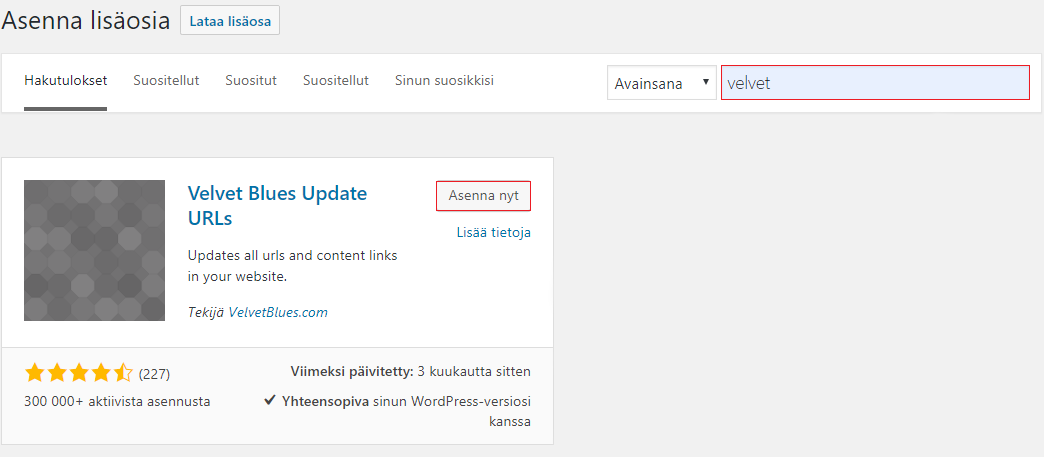Click the Lataa lisäosa button

coord(230,21)
